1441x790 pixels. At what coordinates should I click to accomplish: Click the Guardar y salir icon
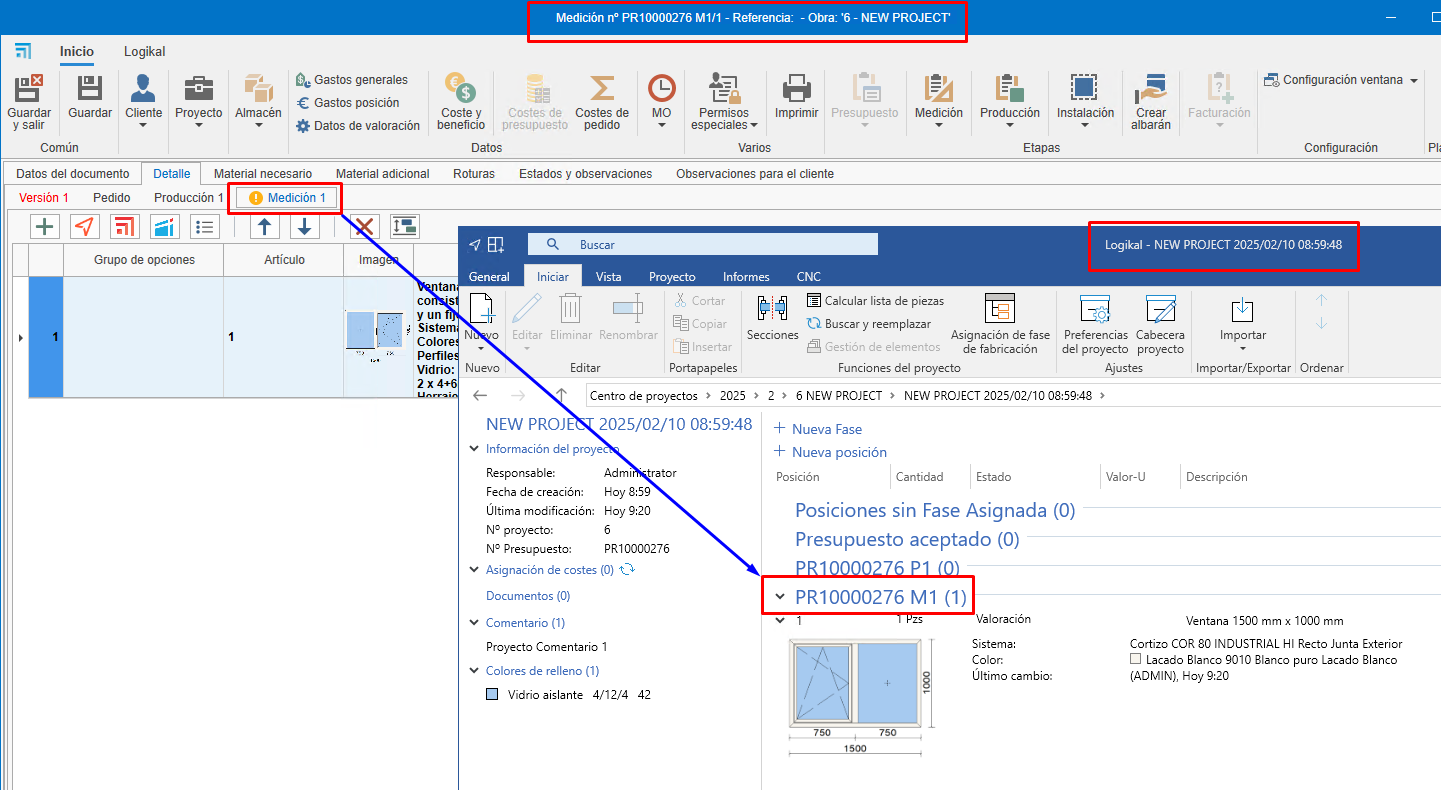29,88
